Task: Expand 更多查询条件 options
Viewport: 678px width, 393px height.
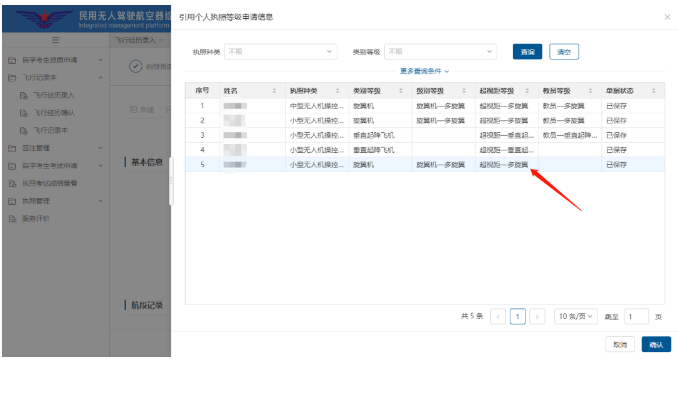Action: click(x=425, y=71)
